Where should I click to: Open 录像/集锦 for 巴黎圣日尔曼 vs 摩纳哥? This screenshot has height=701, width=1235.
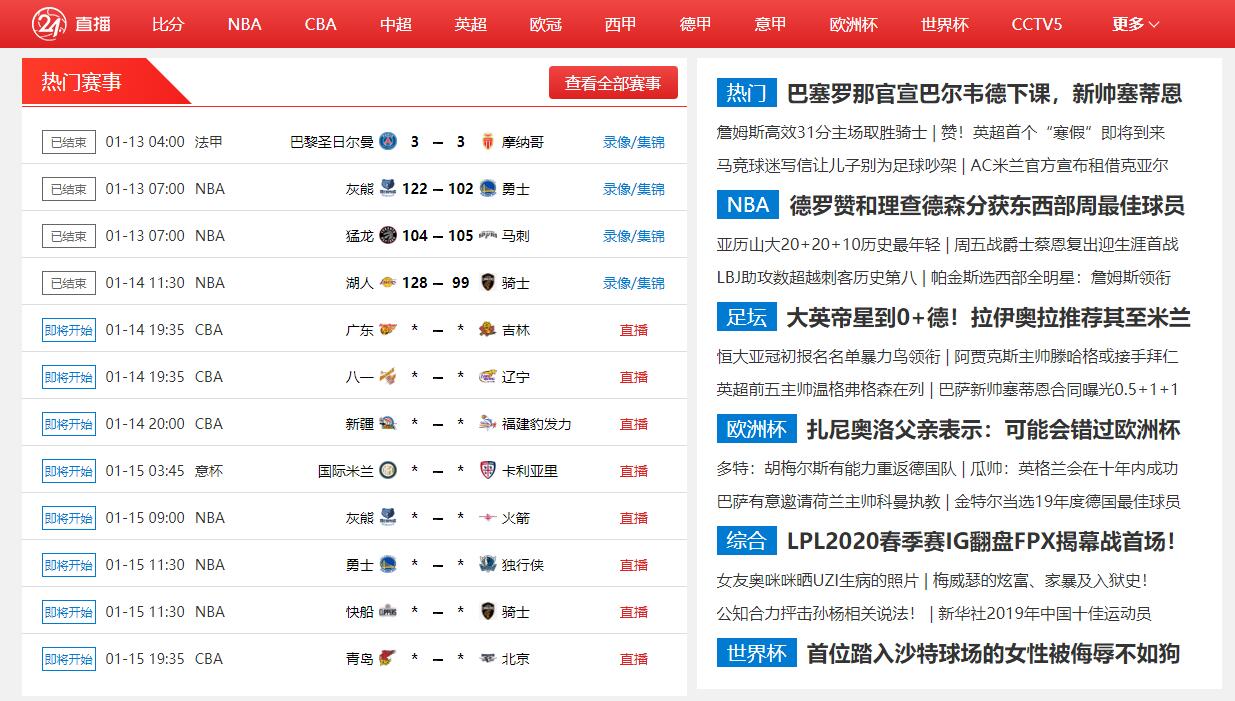point(634,142)
